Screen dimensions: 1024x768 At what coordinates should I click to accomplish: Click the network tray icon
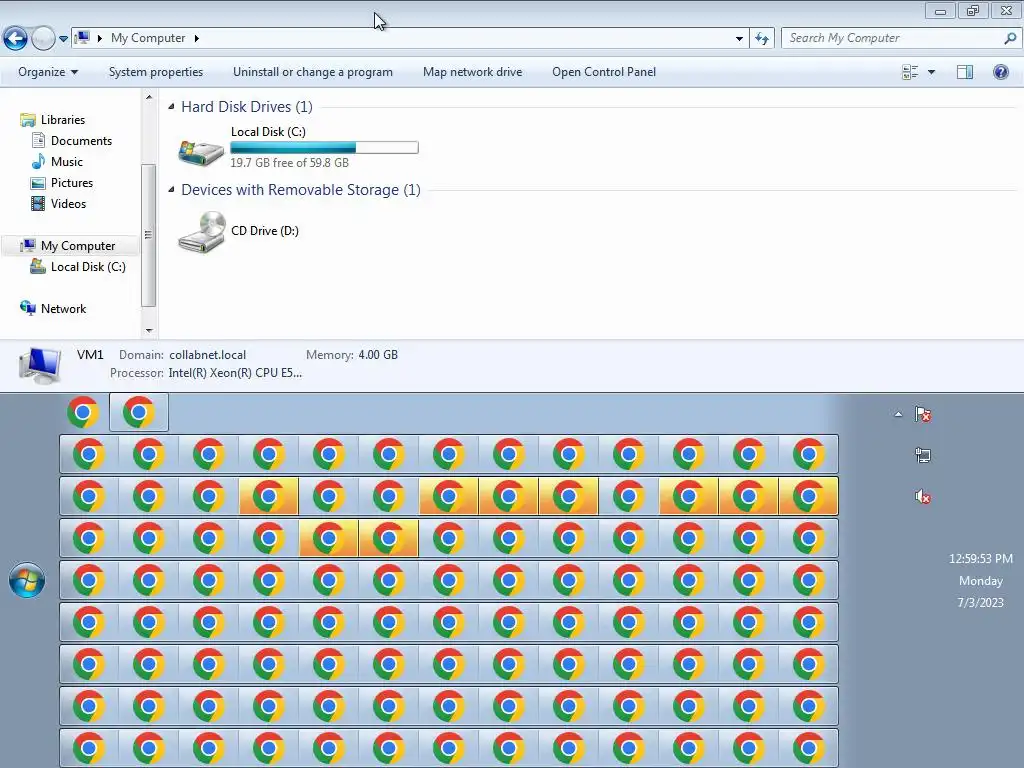click(x=923, y=455)
